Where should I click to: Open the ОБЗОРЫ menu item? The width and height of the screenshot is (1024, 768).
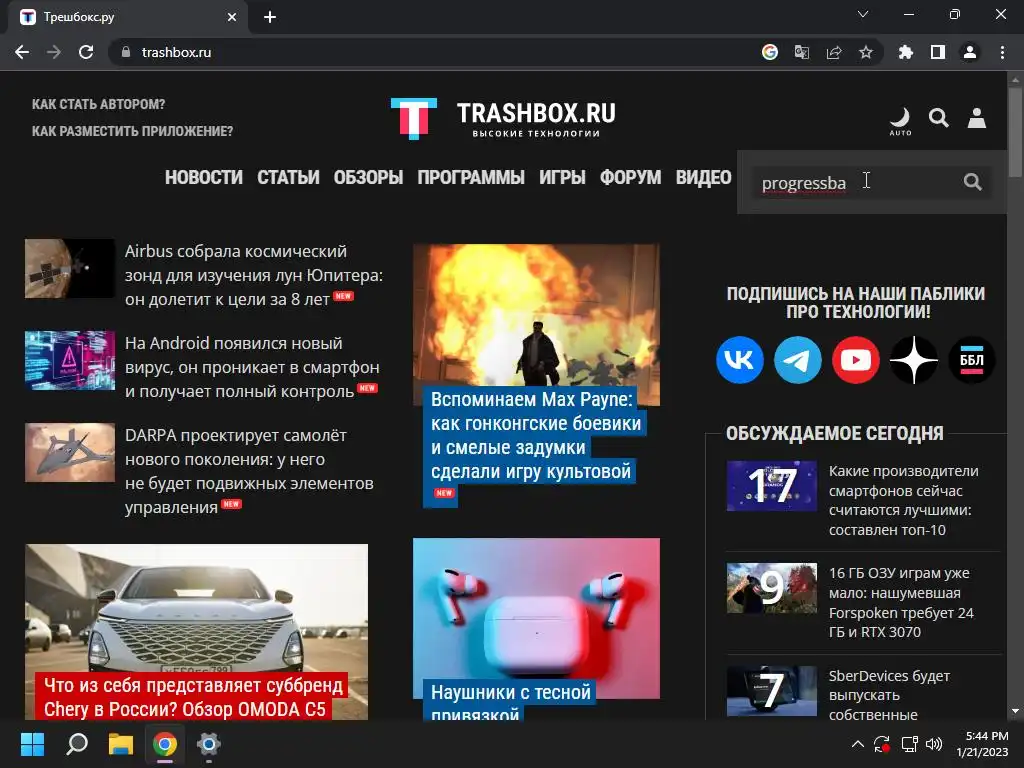[368, 177]
